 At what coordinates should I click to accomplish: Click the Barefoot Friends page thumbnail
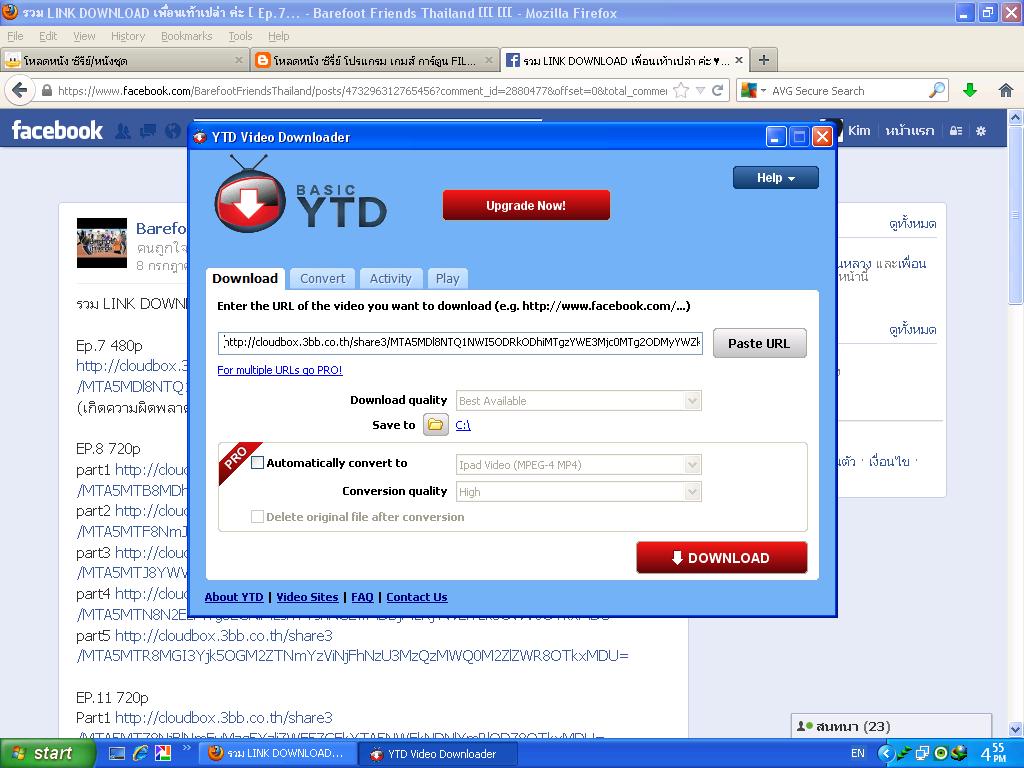tap(102, 243)
